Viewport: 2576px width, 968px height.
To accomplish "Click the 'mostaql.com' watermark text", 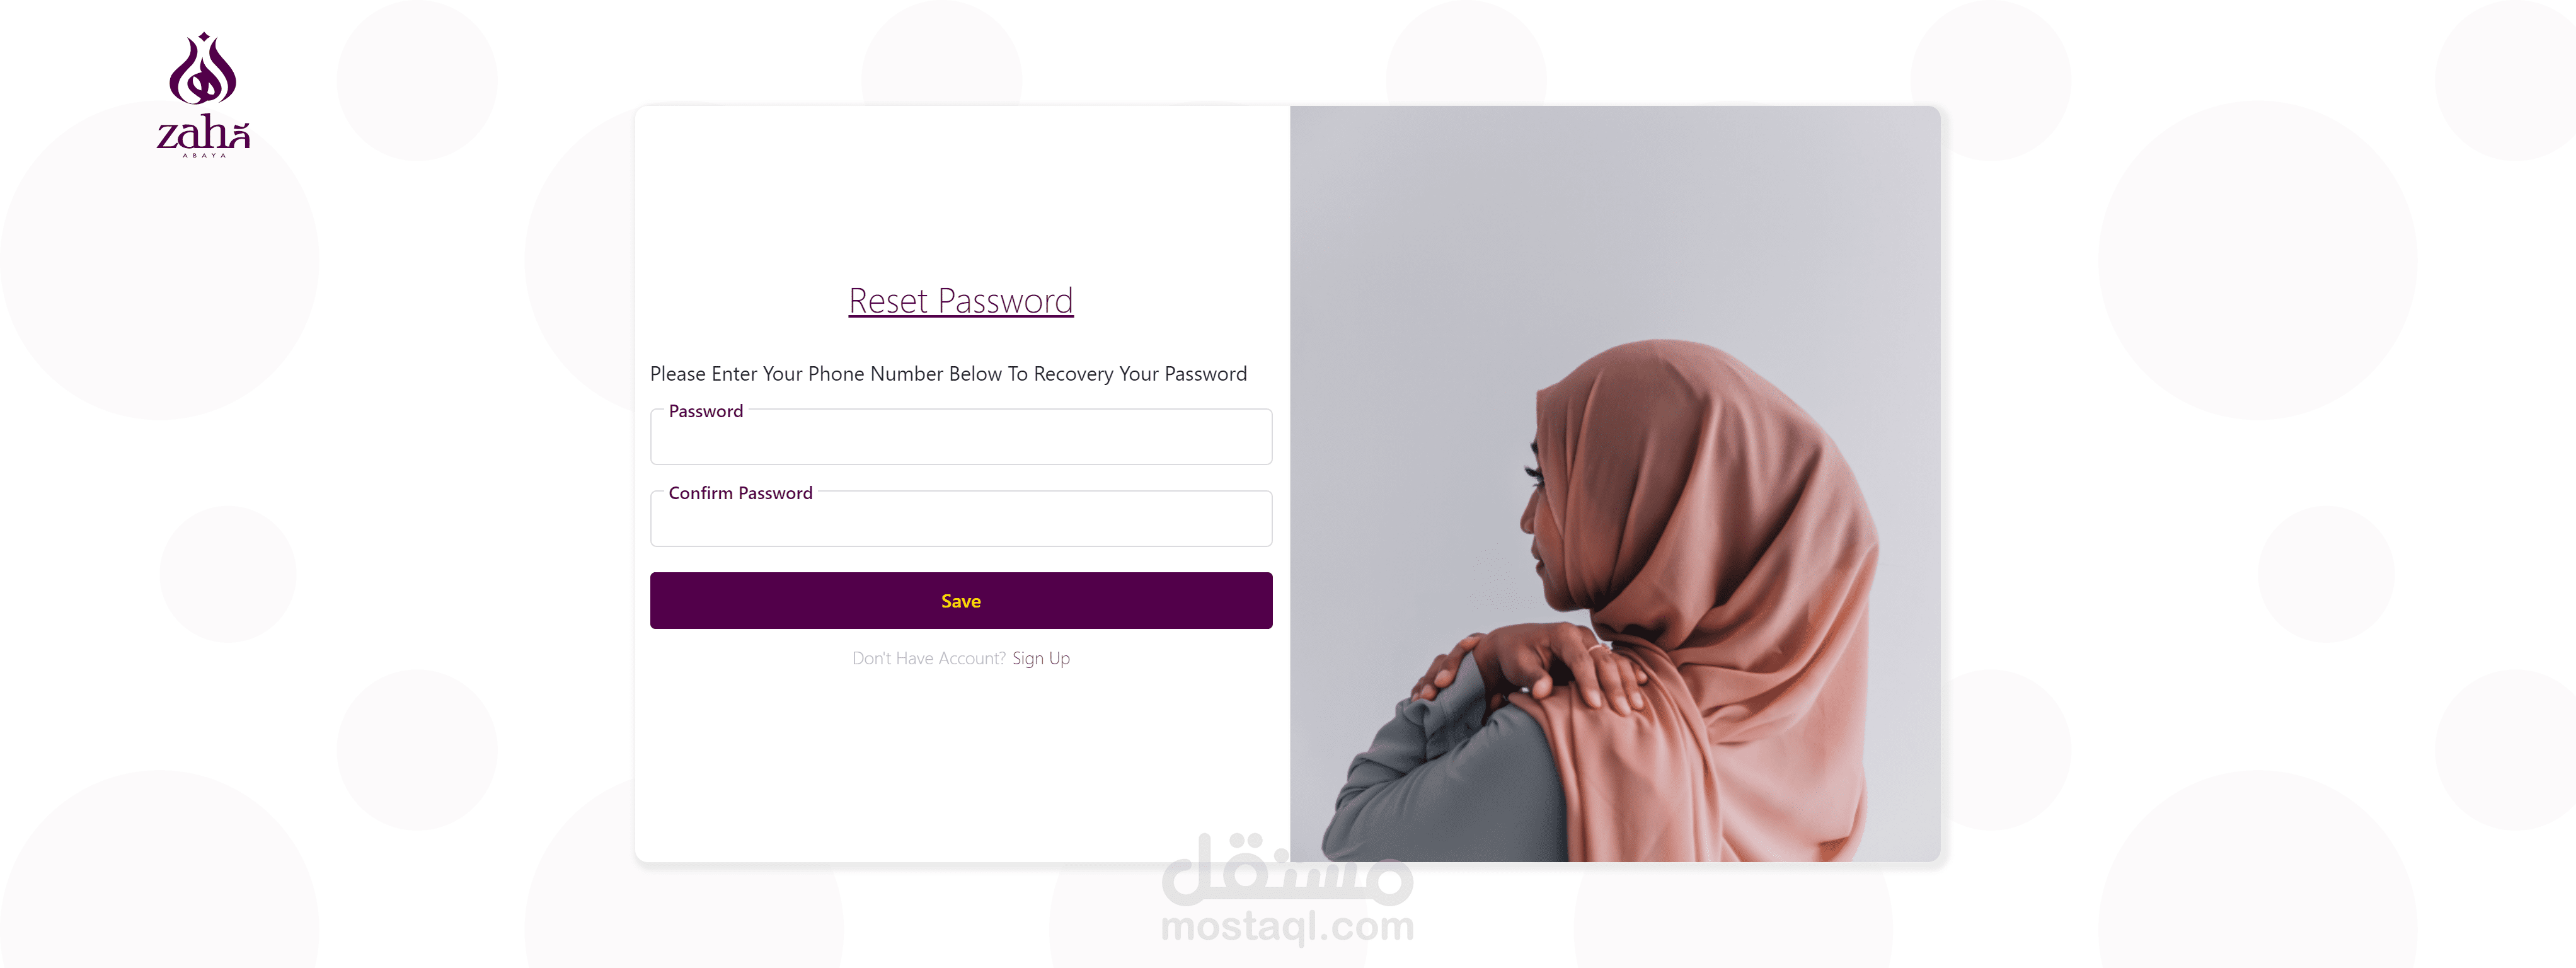I will click(x=1287, y=927).
